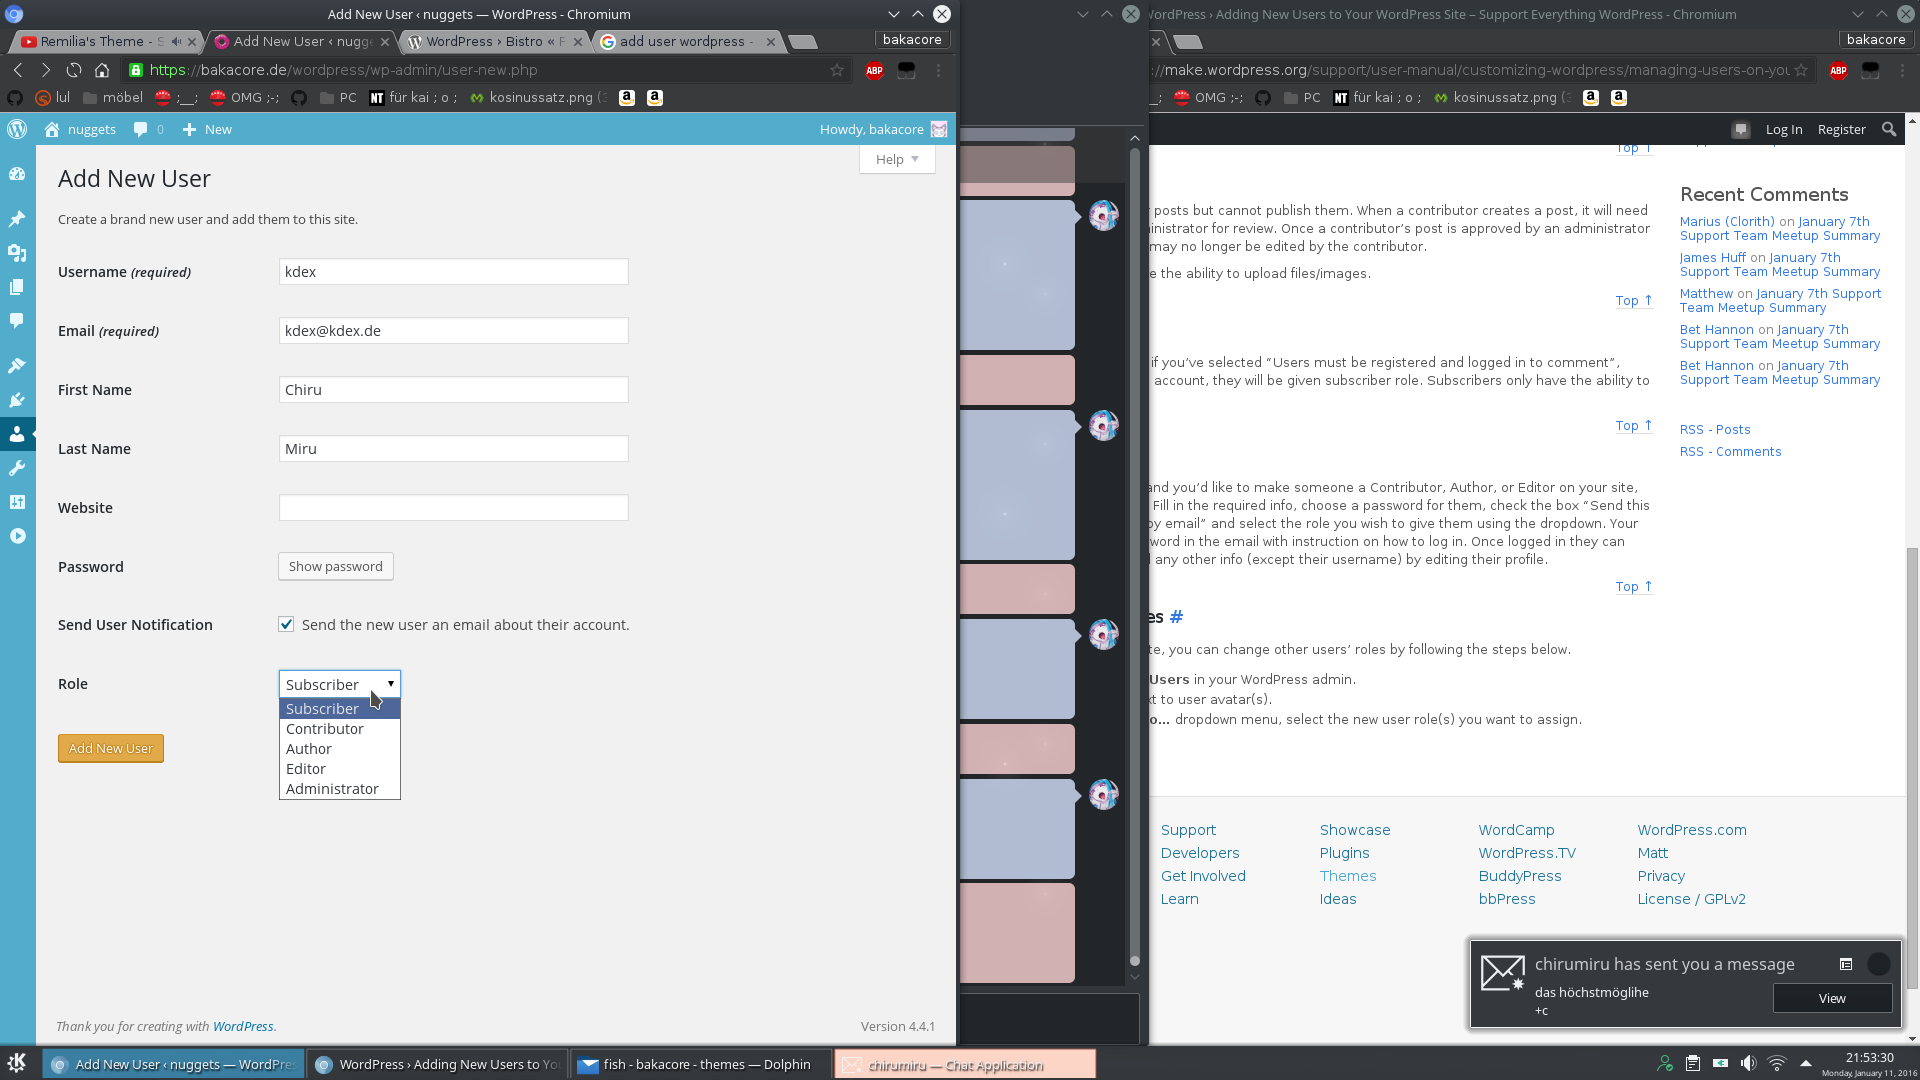Bookmark the user-new.php page with the star
The image size is (1920, 1080).
pyautogui.click(x=837, y=70)
